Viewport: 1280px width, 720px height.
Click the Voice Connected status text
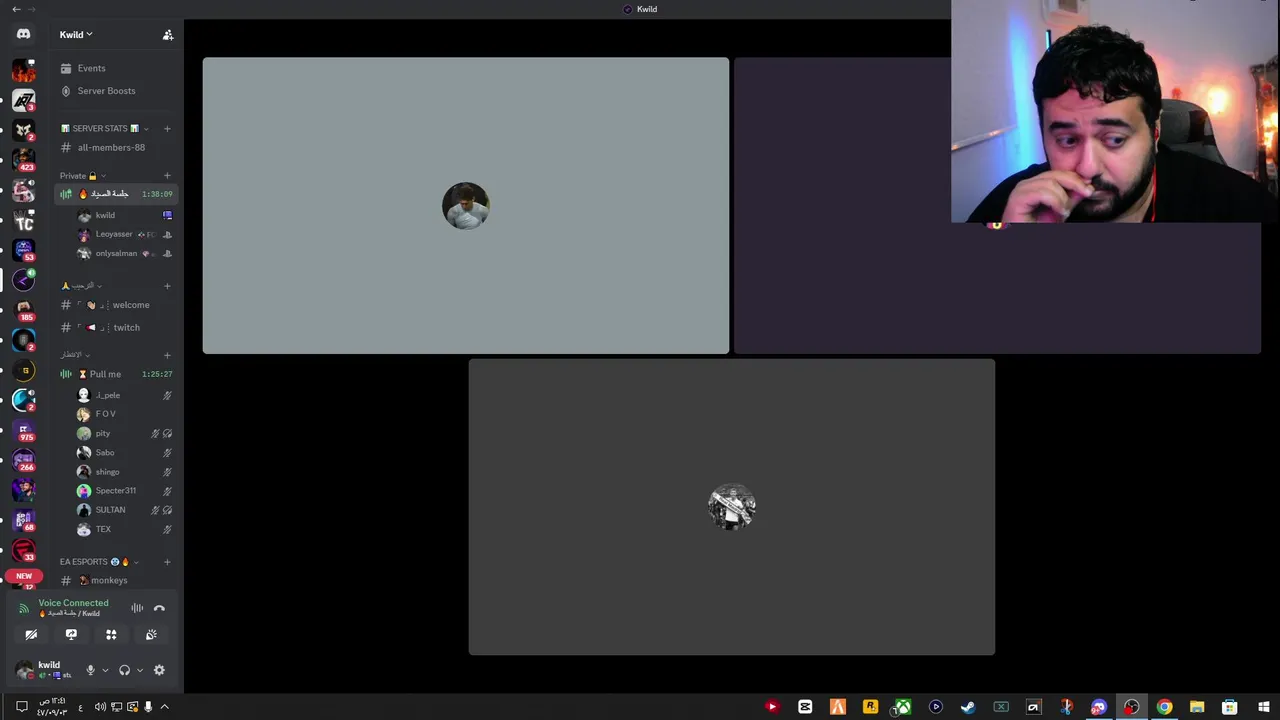point(73,603)
